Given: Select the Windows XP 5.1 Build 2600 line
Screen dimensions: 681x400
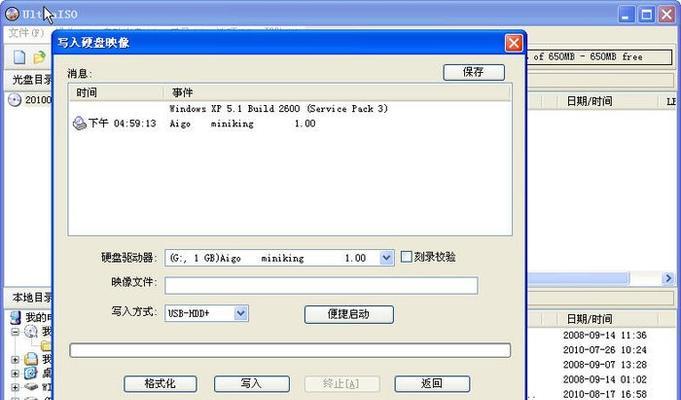Looking at the screenshot, I should pyautogui.click(x=278, y=109).
